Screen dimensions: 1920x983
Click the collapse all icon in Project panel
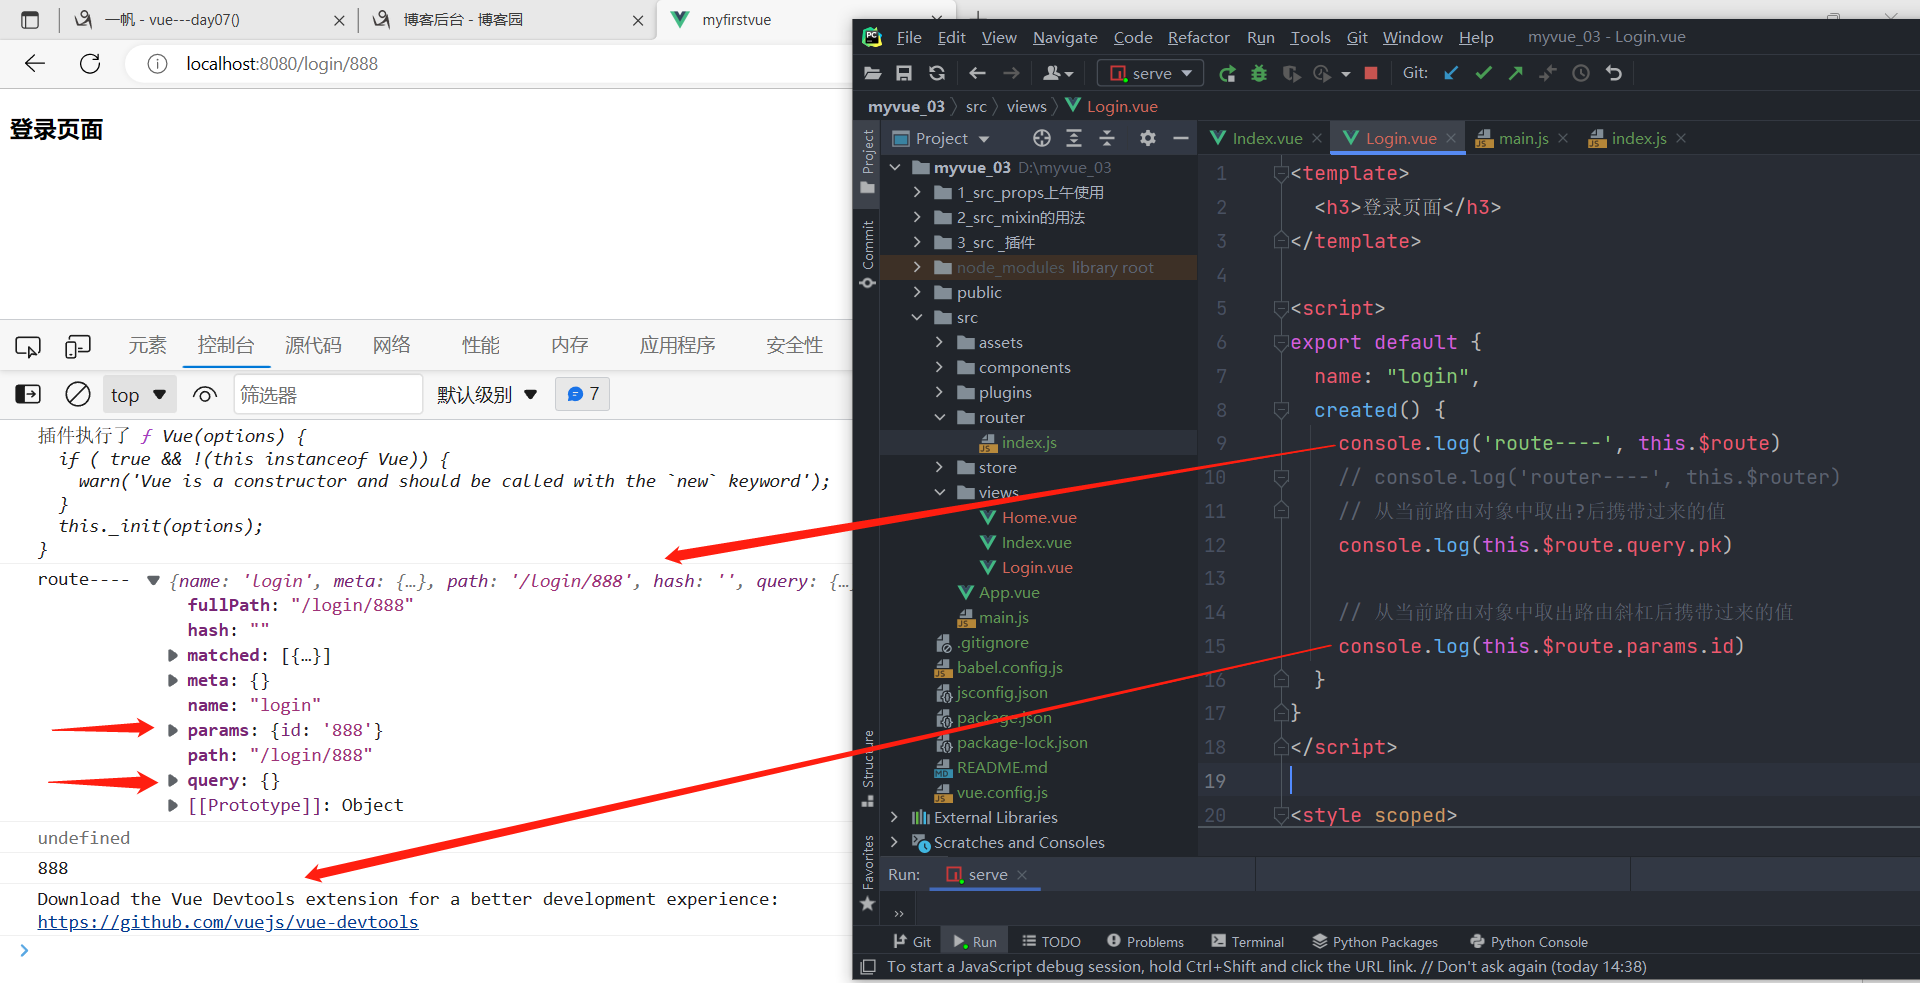[1107, 138]
